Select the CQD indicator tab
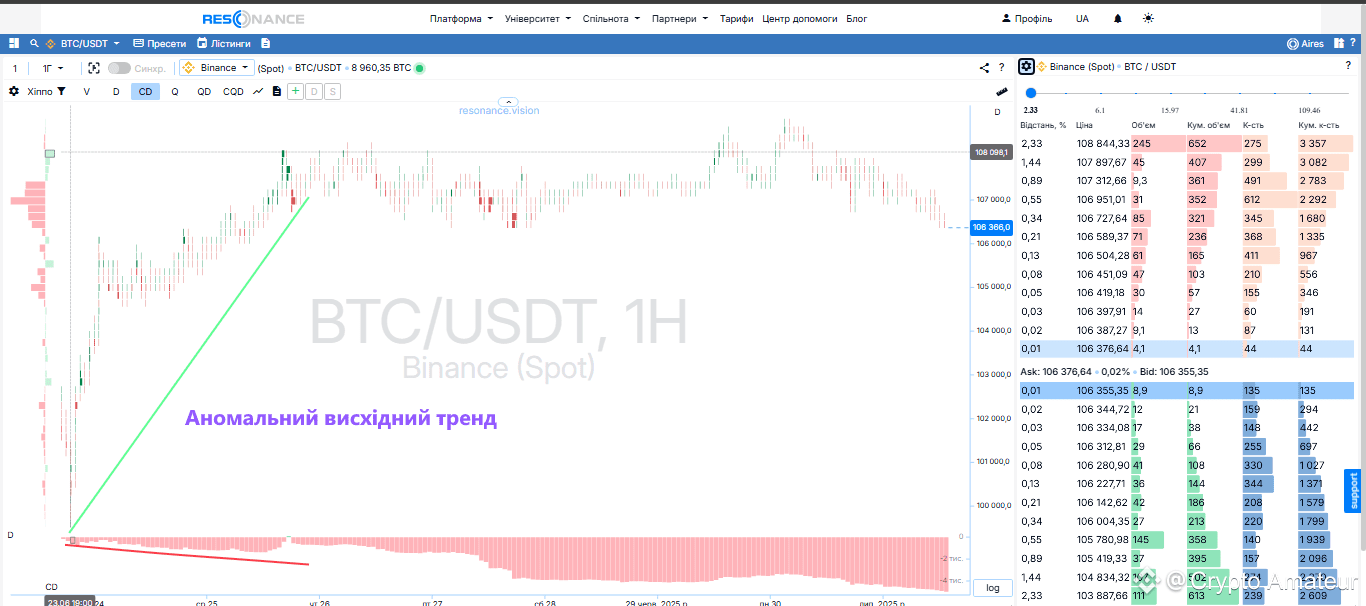This screenshot has width=1366, height=606. (x=233, y=91)
